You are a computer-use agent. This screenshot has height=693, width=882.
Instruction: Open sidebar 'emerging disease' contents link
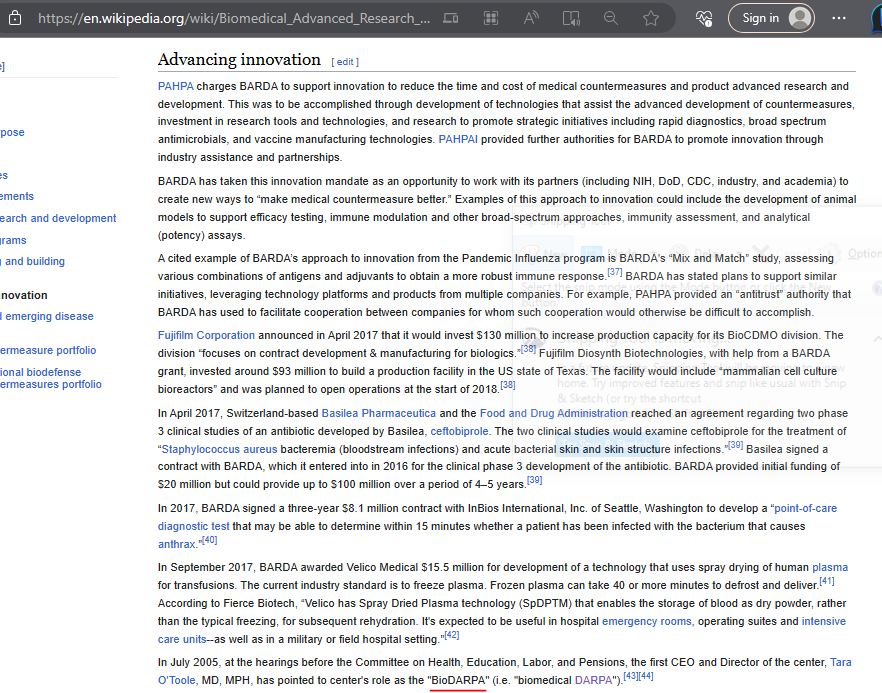47,317
